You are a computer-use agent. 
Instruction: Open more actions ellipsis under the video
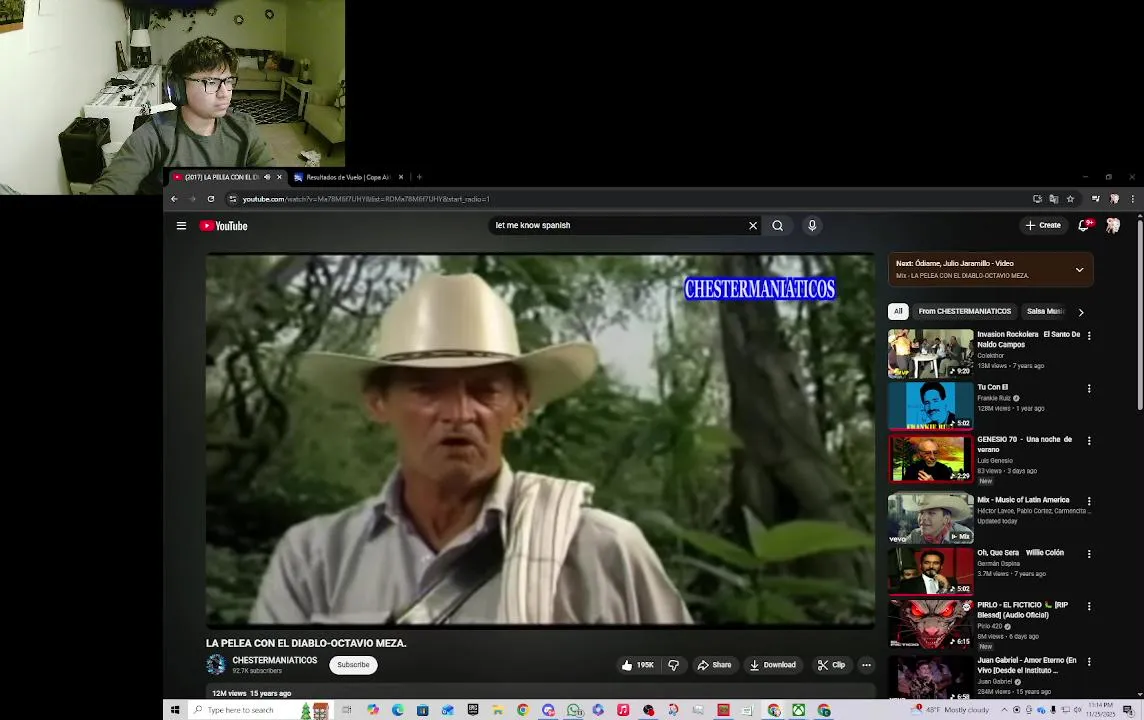pyautogui.click(x=866, y=665)
